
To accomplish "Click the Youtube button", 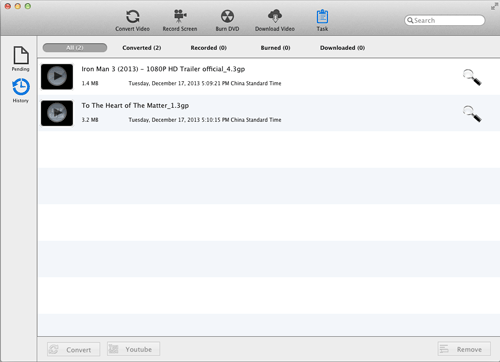I will coord(133,349).
